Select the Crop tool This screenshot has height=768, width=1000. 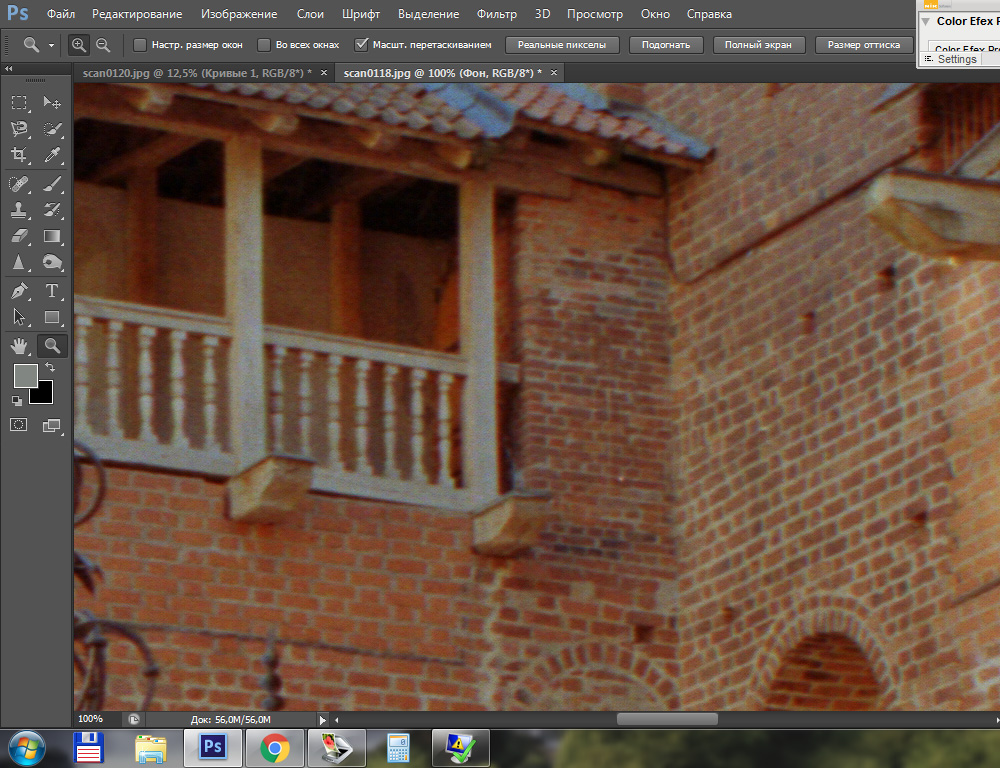click(19, 155)
